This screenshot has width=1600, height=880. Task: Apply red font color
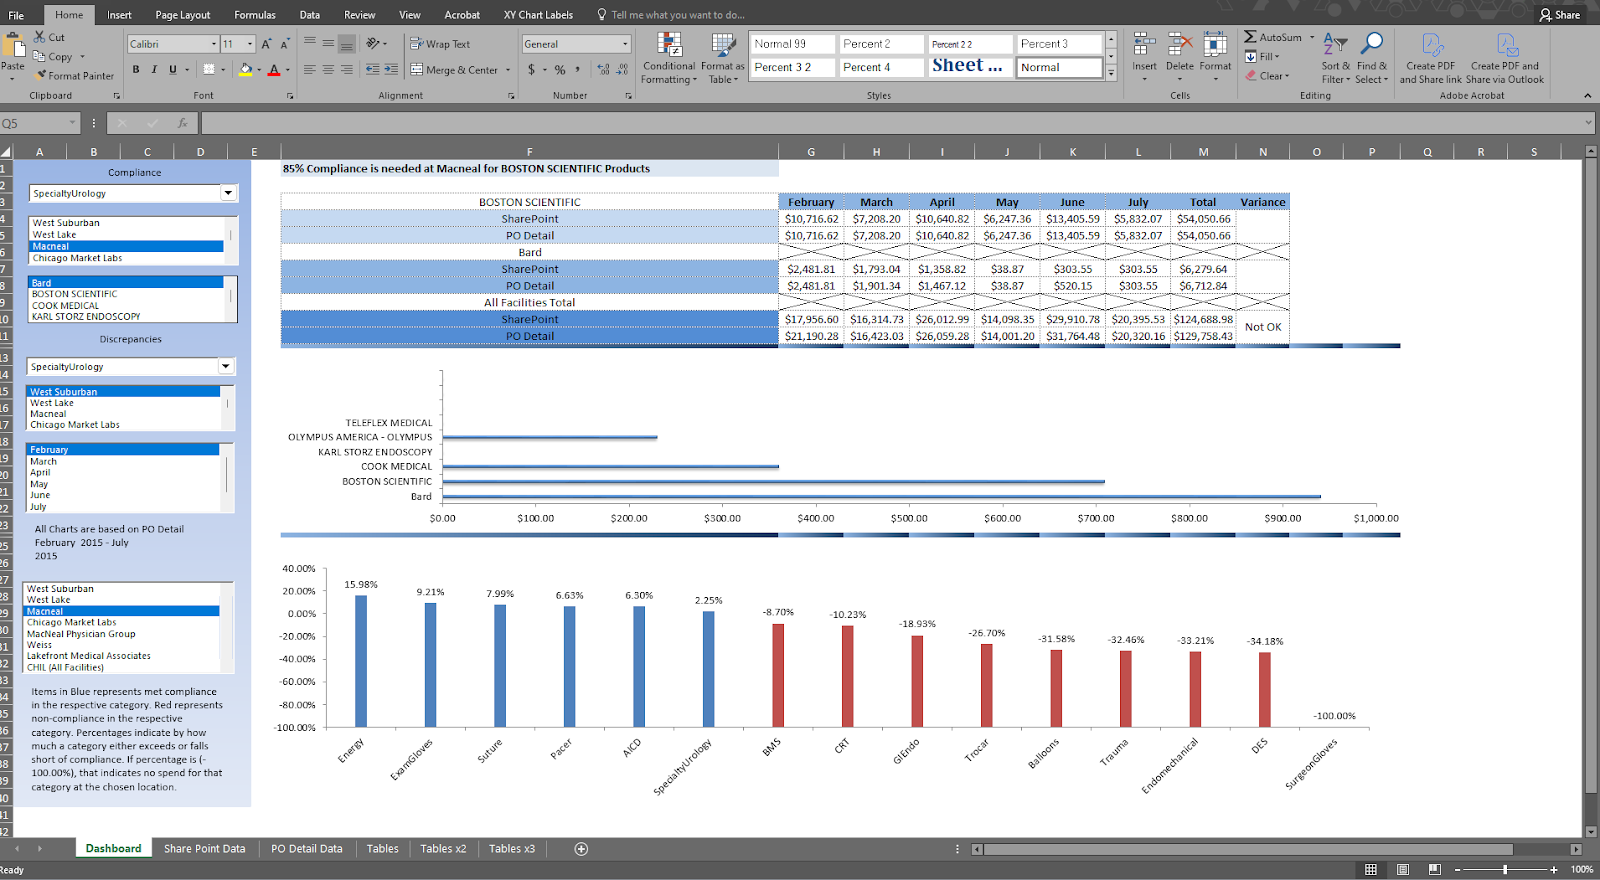coord(274,70)
